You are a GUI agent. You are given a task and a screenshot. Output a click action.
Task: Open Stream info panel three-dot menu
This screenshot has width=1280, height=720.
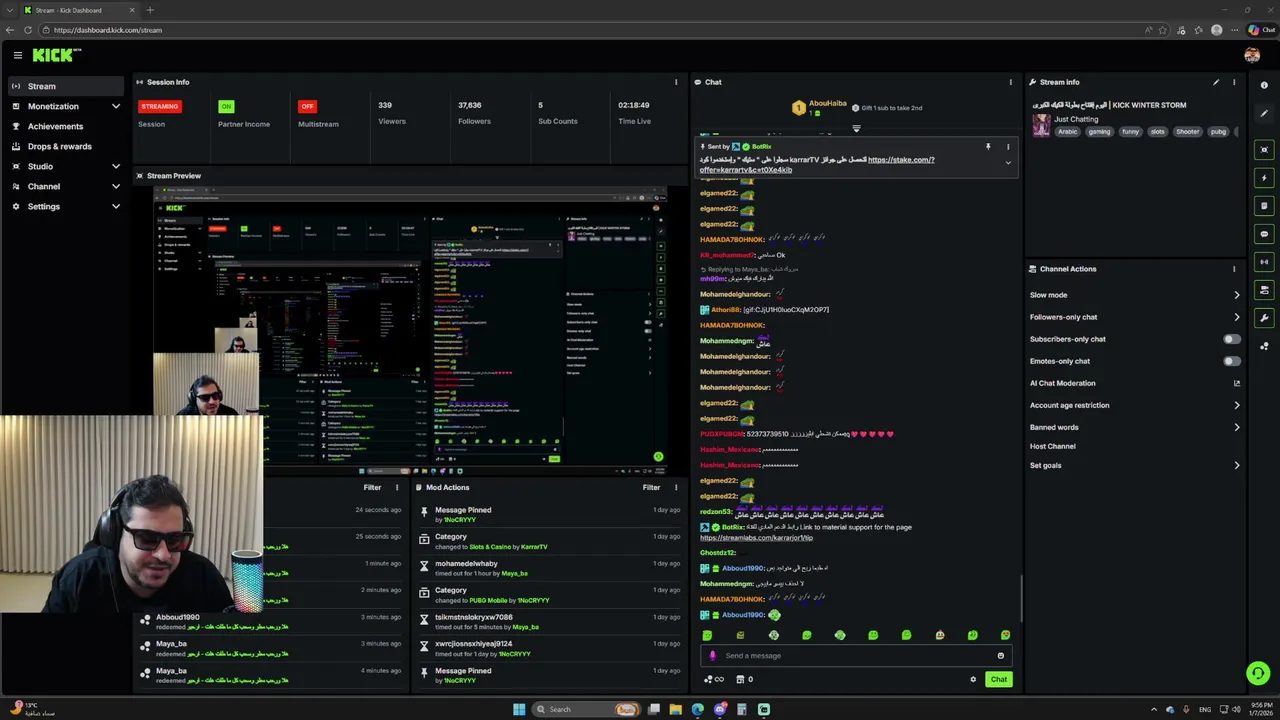tap(1234, 82)
